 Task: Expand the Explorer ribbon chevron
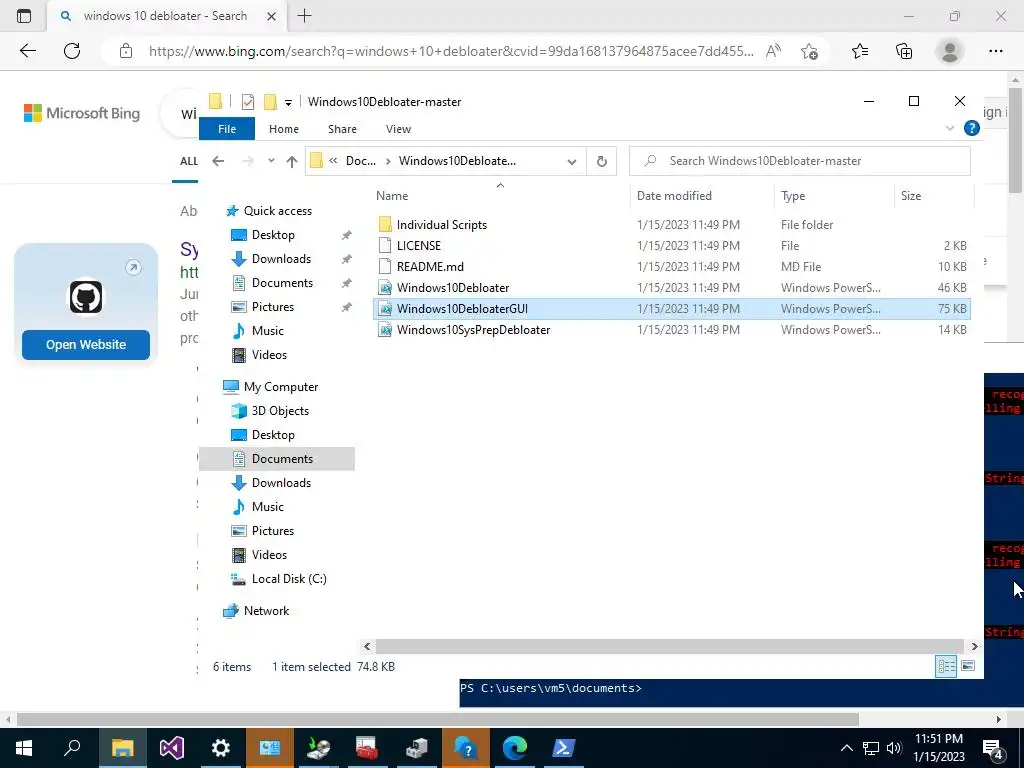tap(950, 129)
